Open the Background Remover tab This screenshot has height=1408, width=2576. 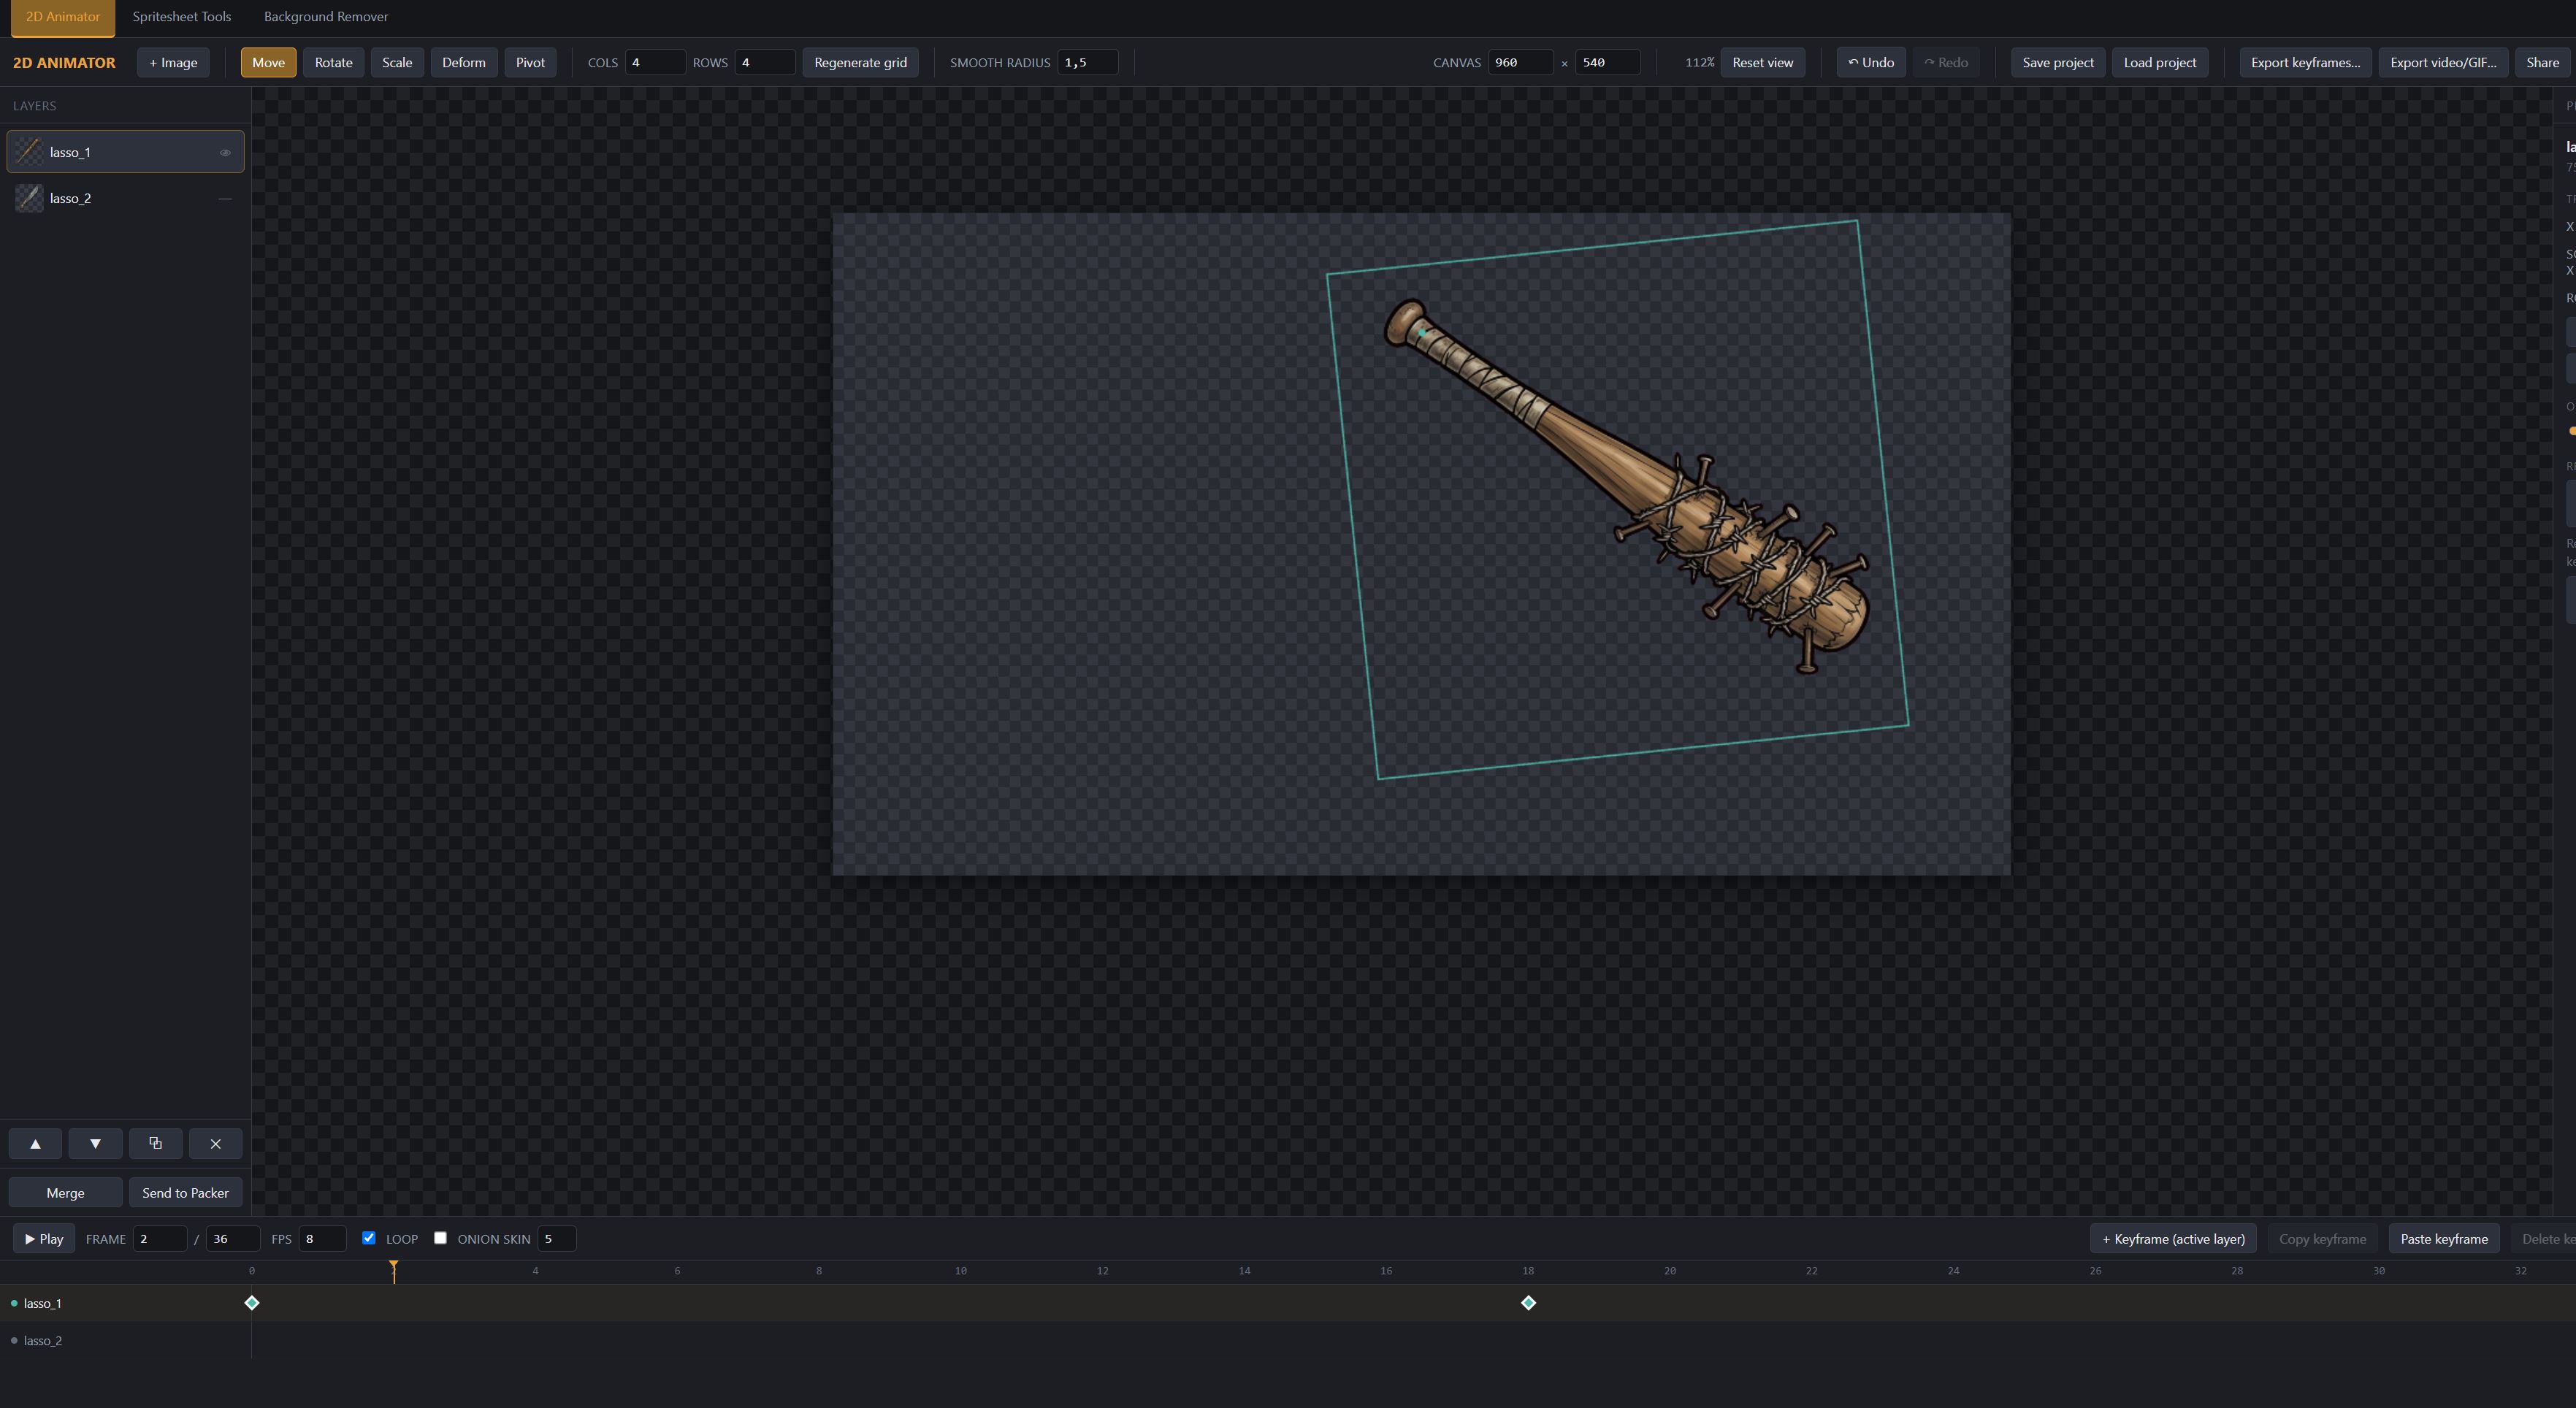326,17
